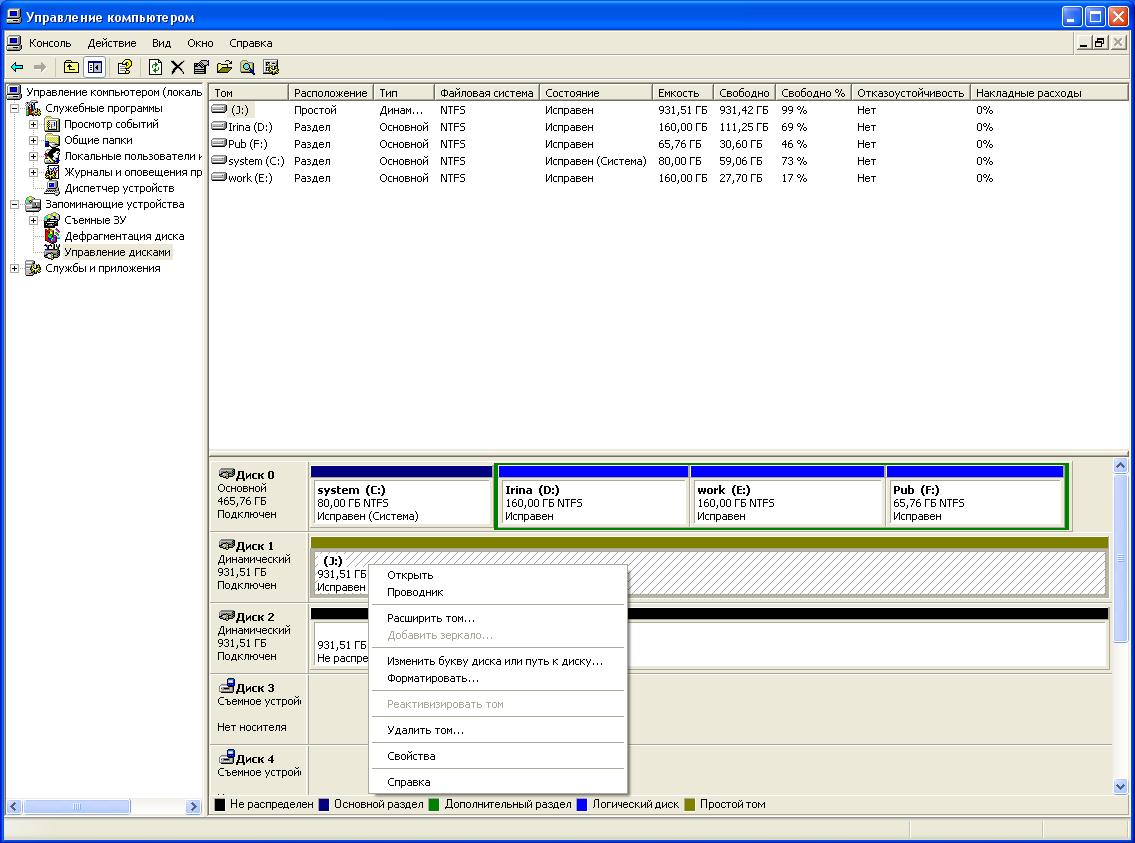The width and height of the screenshot is (1135, 843).
Task: Open the Действие menu
Action: tap(111, 43)
